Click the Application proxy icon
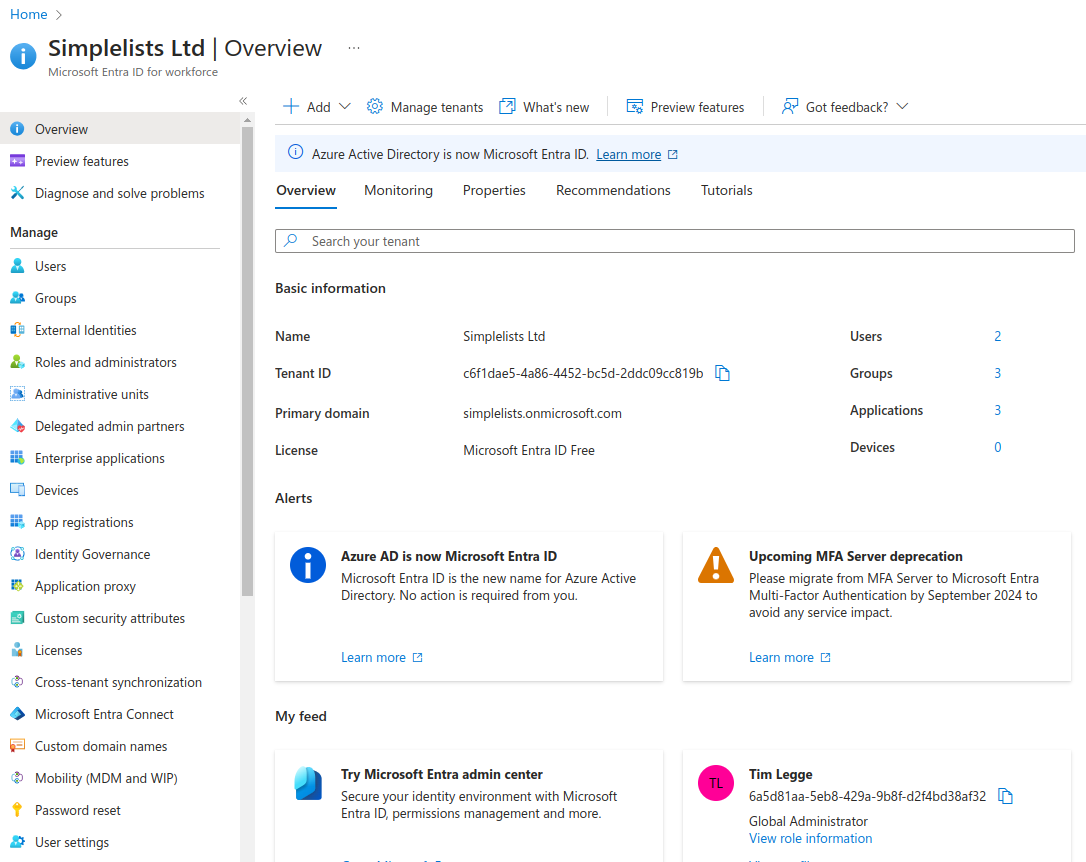The height and width of the screenshot is (862, 1086). pyautogui.click(x=17, y=586)
